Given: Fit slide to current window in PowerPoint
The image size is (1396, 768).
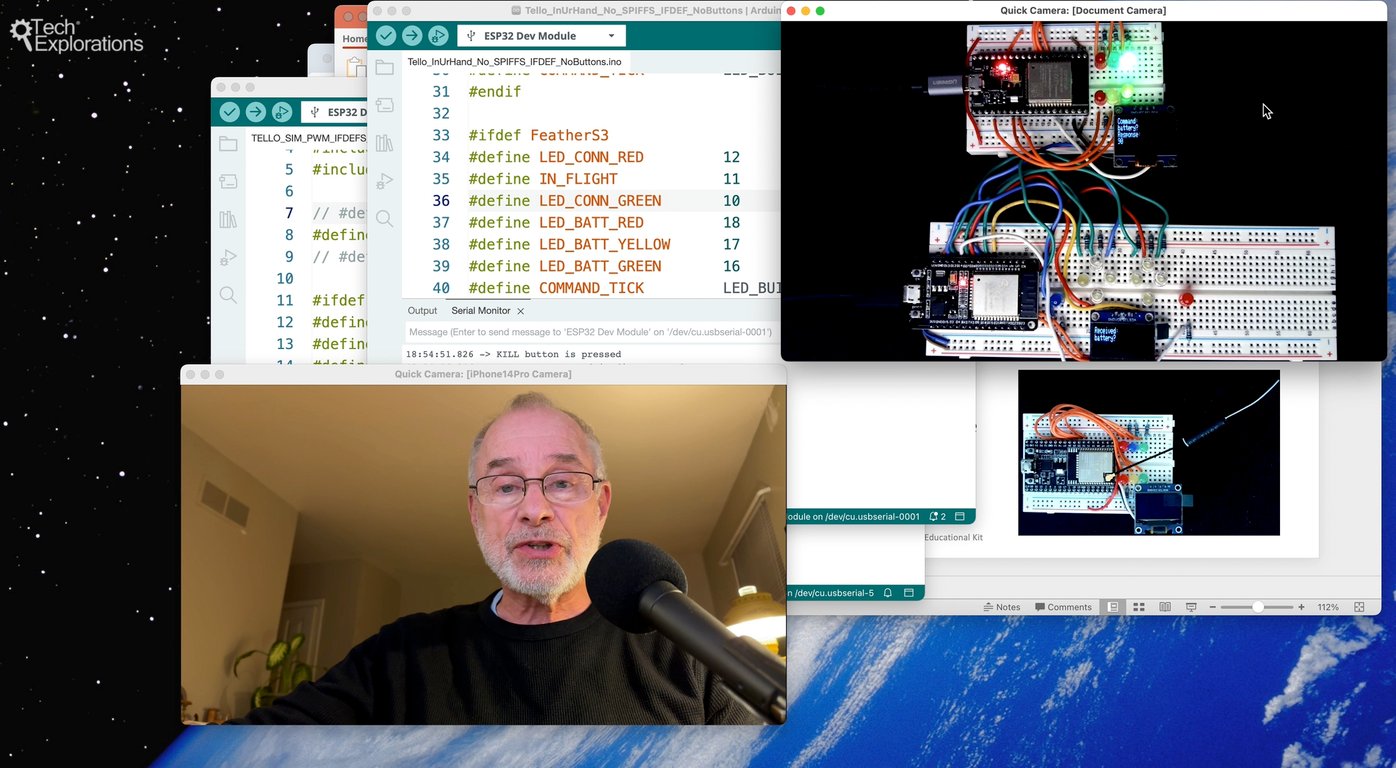Looking at the screenshot, I should tap(1359, 607).
